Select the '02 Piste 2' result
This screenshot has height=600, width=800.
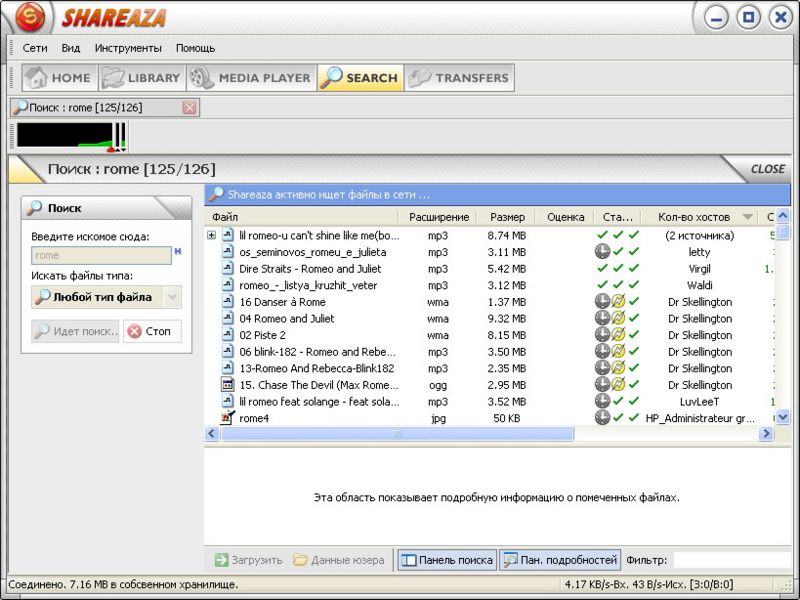tap(262, 335)
